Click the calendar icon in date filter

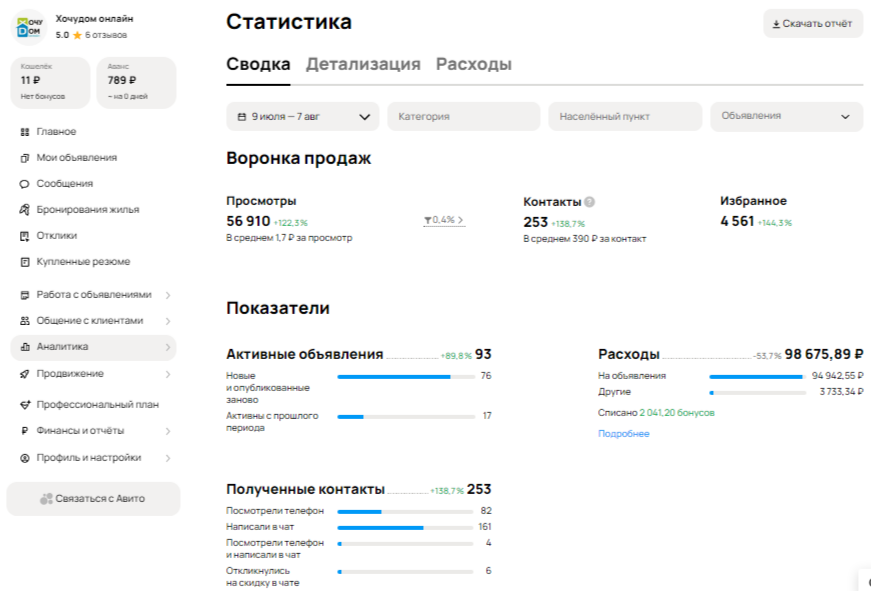[242, 117]
